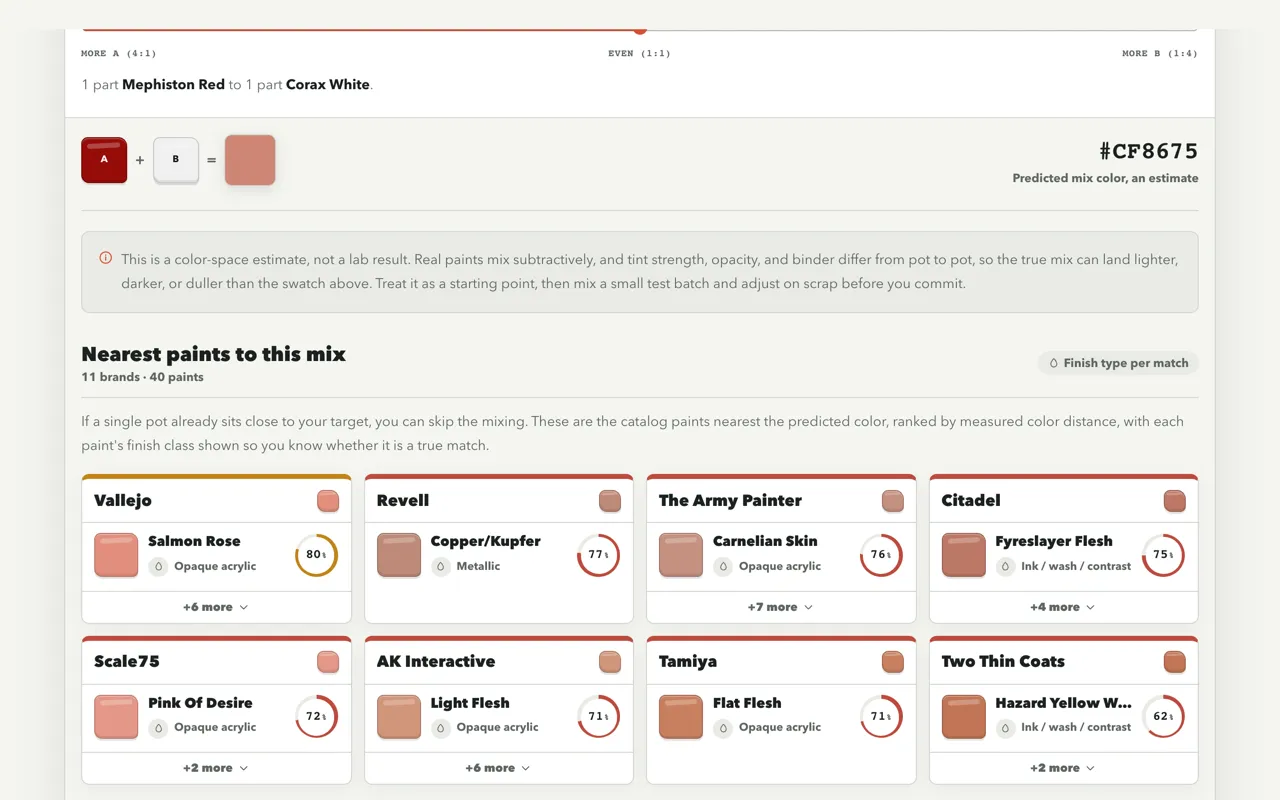Expand Scale75 +2 more paints
1280x800 pixels.
pyautogui.click(x=216, y=768)
